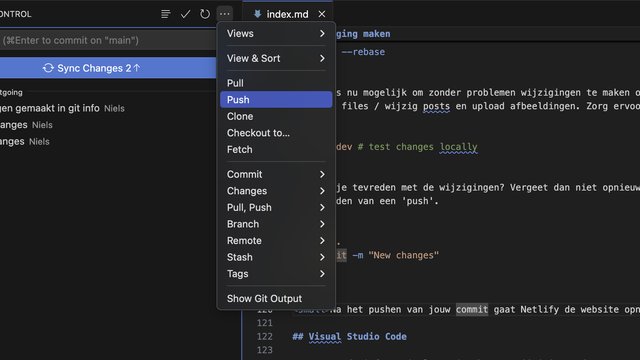This screenshot has height=360, width=640.
Task: Click the text "New changes" in the editor
Action: click(x=403, y=256)
